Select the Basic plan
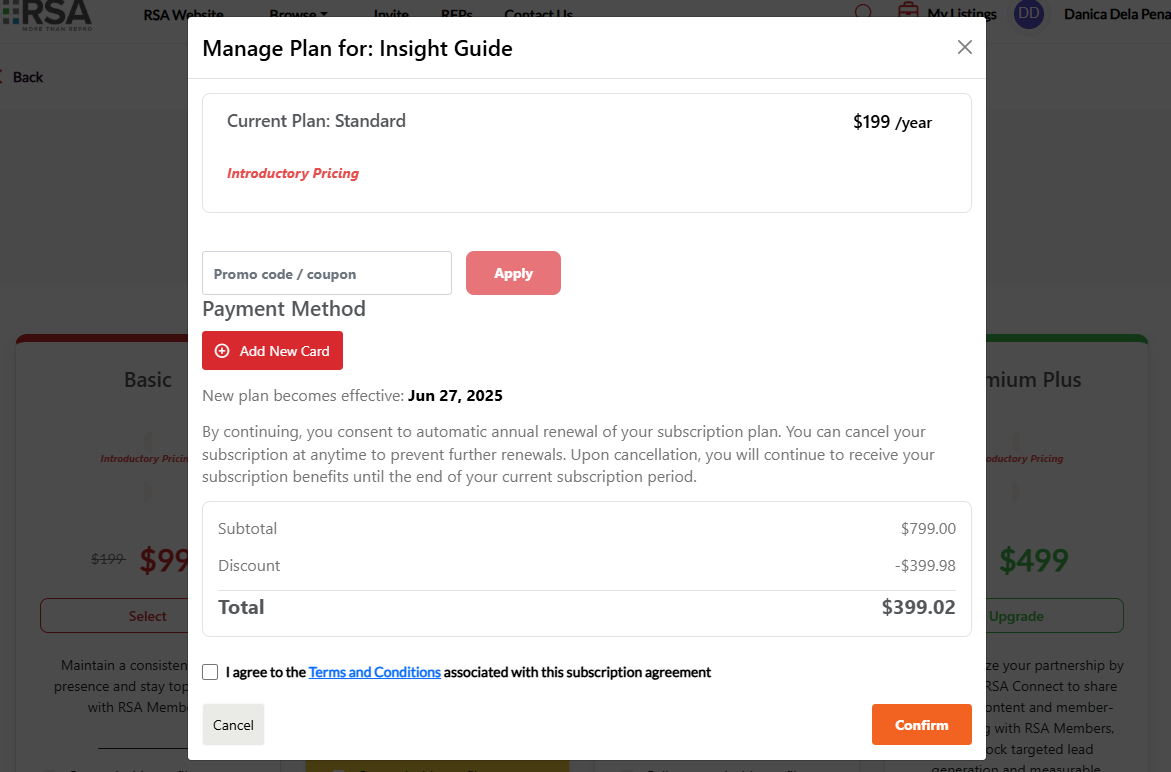Screen dimensions: 1171x772 click(113, 616)
